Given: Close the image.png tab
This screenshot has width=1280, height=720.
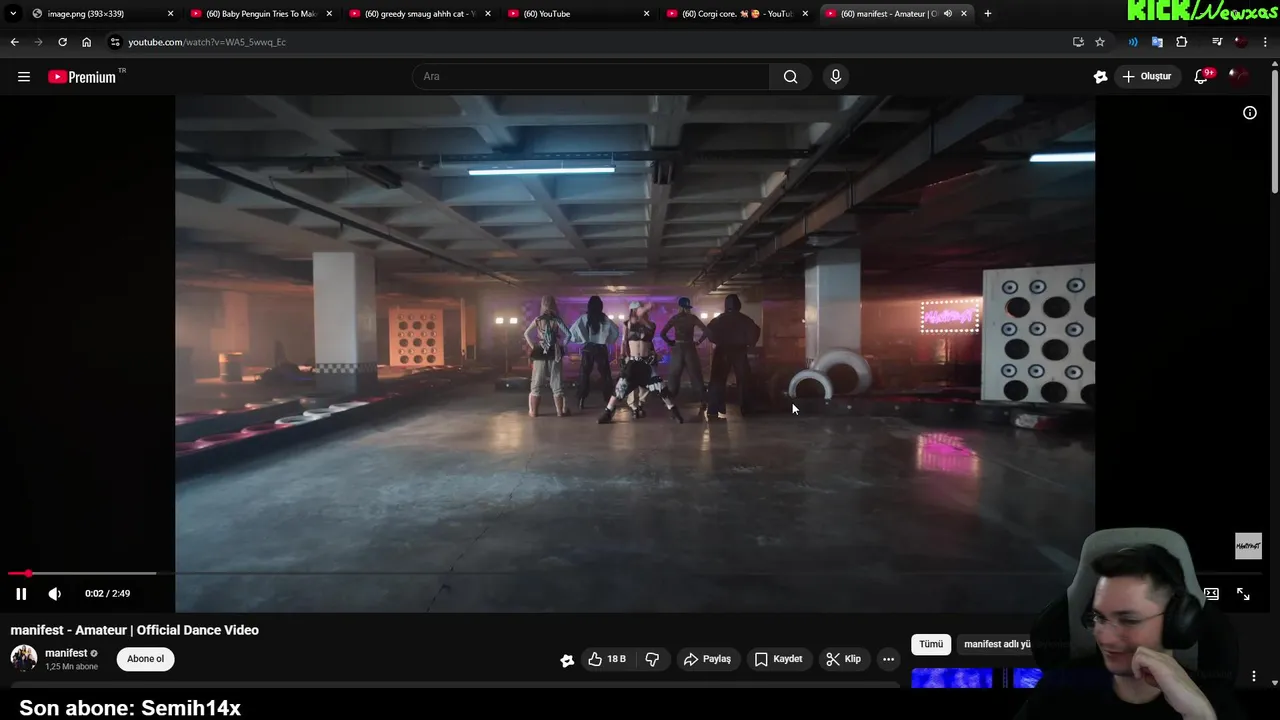Looking at the screenshot, I should click(x=170, y=14).
